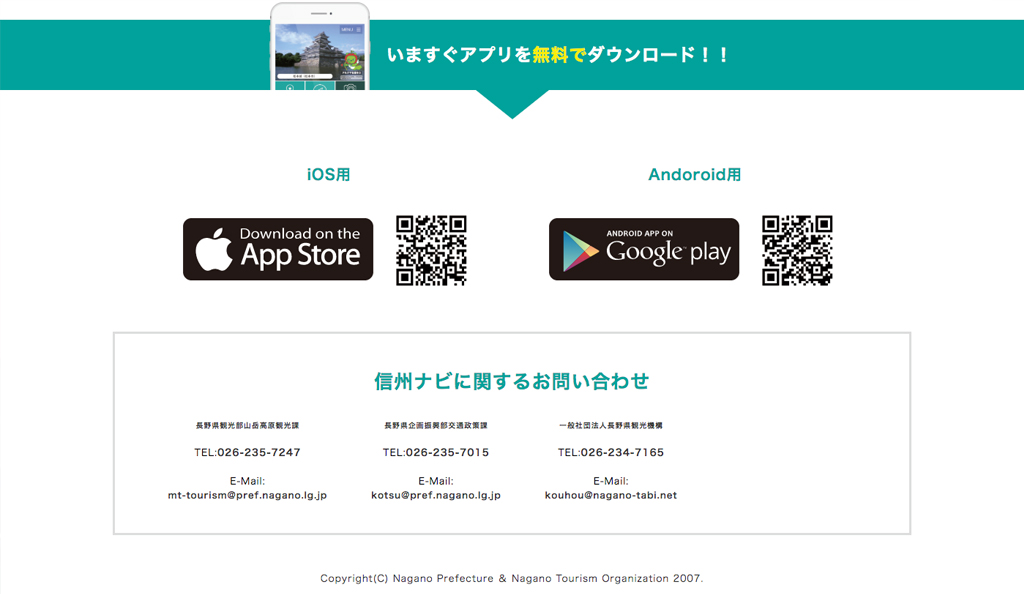Click the 長野県企画振興部交通政策課 department name
Viewport: 1024px width, 594px height.
pos(436,426)
